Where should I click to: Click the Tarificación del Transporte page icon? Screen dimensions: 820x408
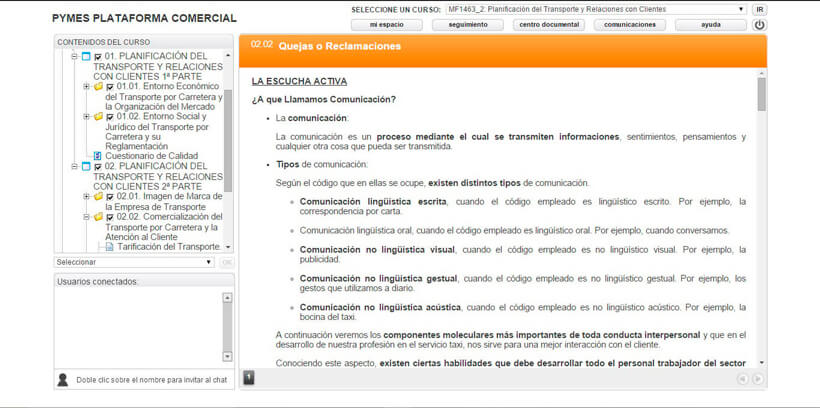click(x=109, y=246)
